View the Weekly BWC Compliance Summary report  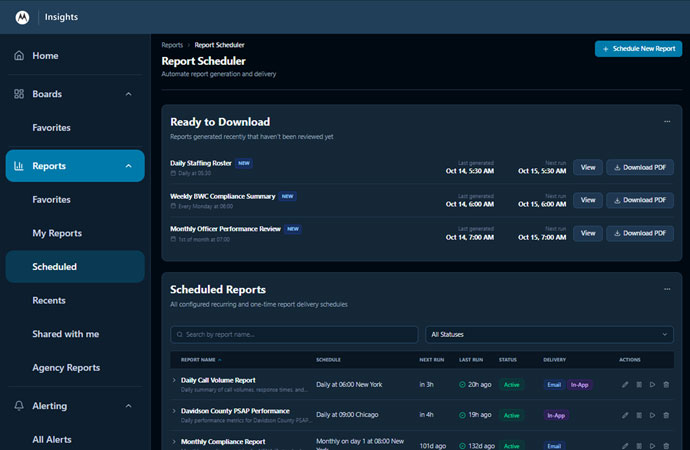click(x=588, y=200)
